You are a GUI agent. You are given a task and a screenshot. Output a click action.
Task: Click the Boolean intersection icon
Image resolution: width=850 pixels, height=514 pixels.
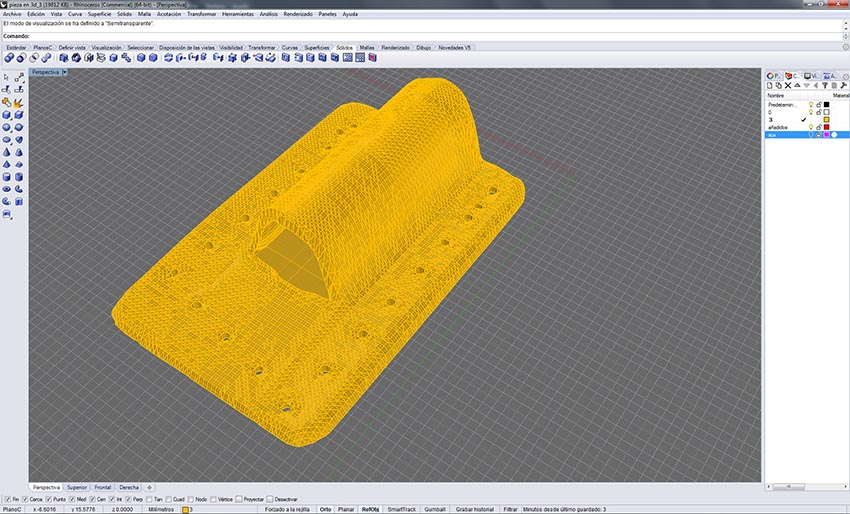click(34, 57)
